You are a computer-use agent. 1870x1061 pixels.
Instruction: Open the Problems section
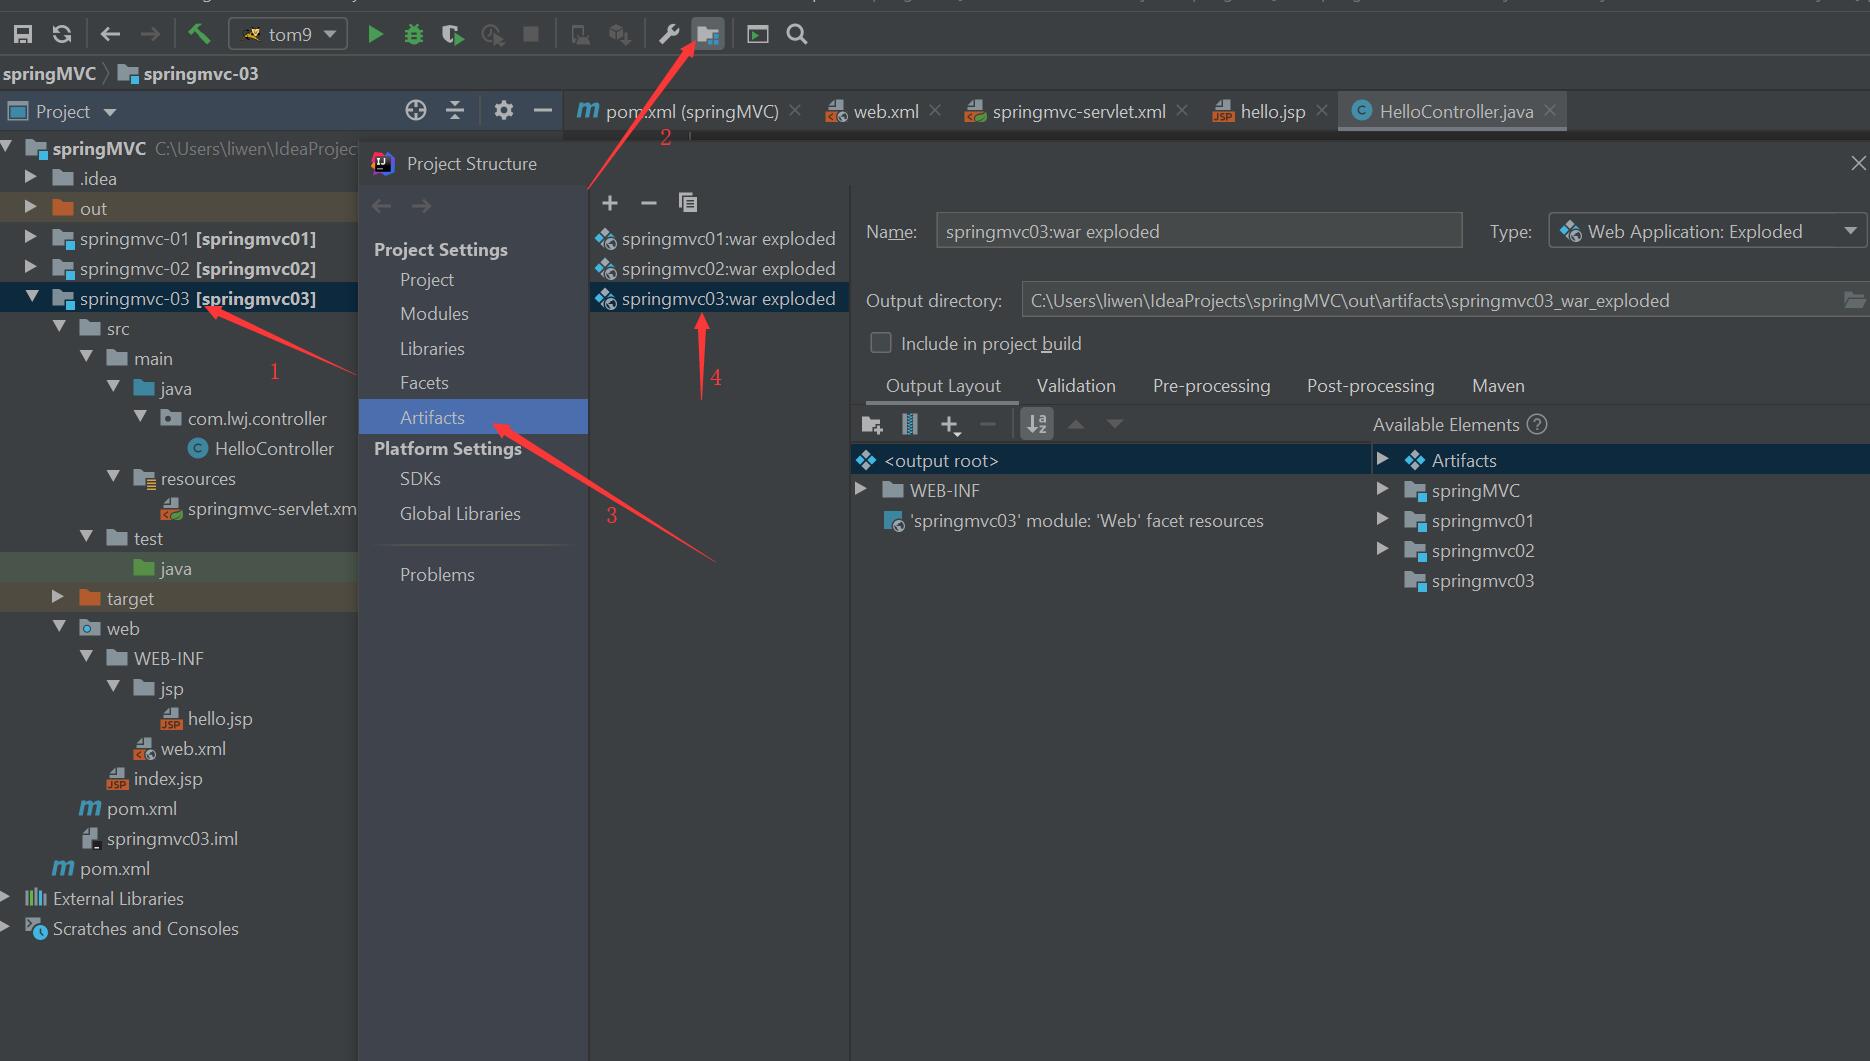coord(437,575)
